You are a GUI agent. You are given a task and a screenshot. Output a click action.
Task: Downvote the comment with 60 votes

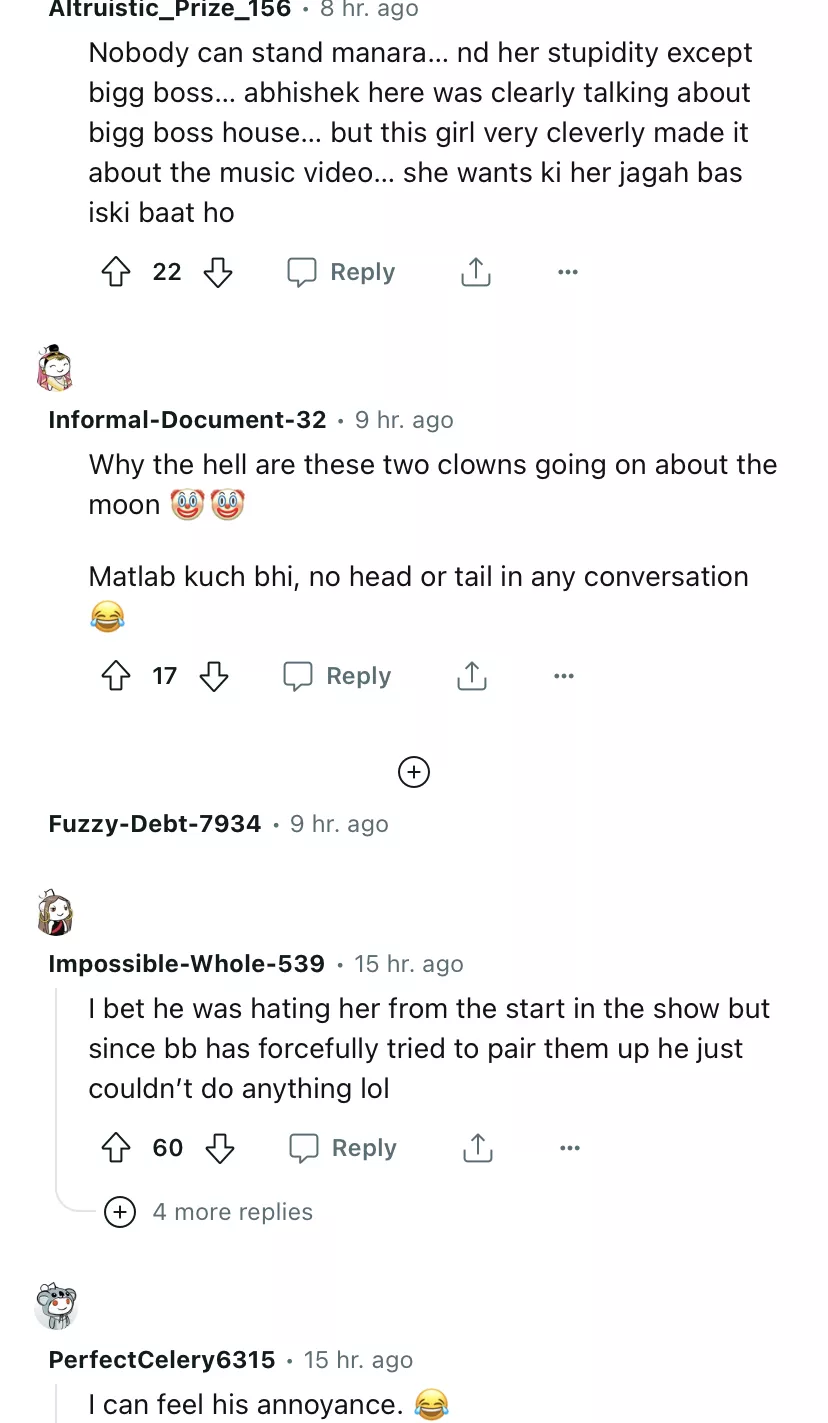pos(219,1148)
